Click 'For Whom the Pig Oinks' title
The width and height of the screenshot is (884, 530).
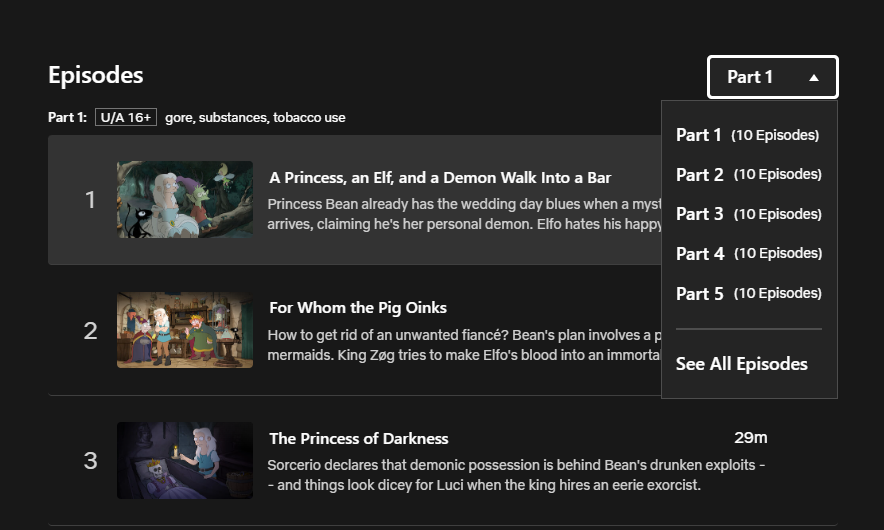358,308
